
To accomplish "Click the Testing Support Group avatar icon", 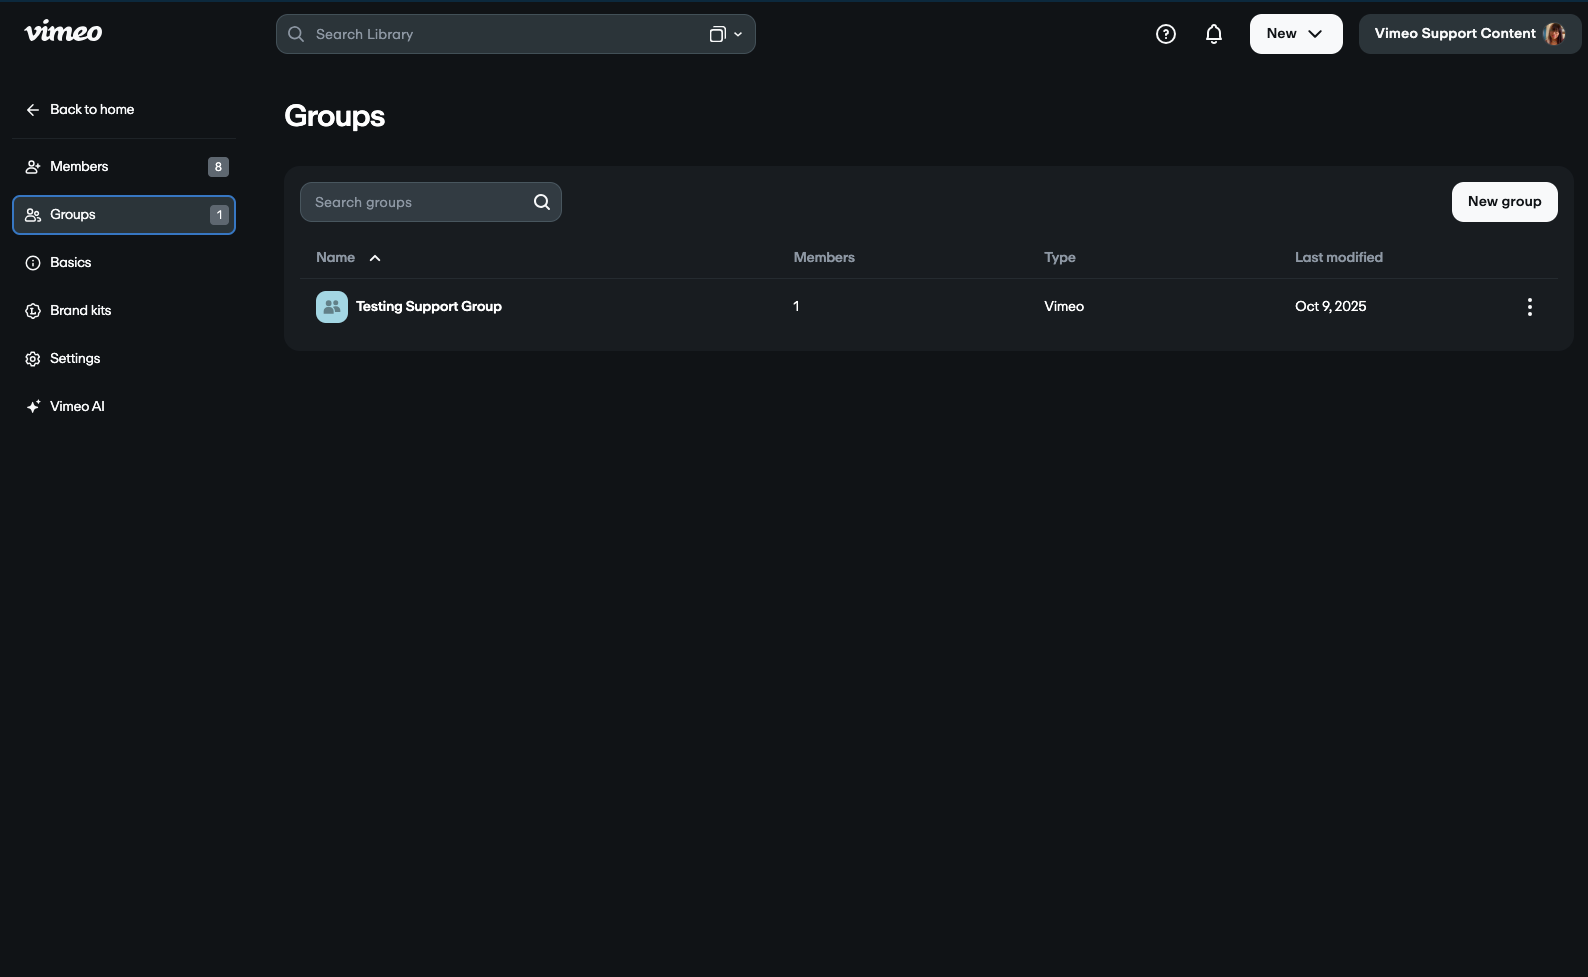I will [x=332, y=307].
